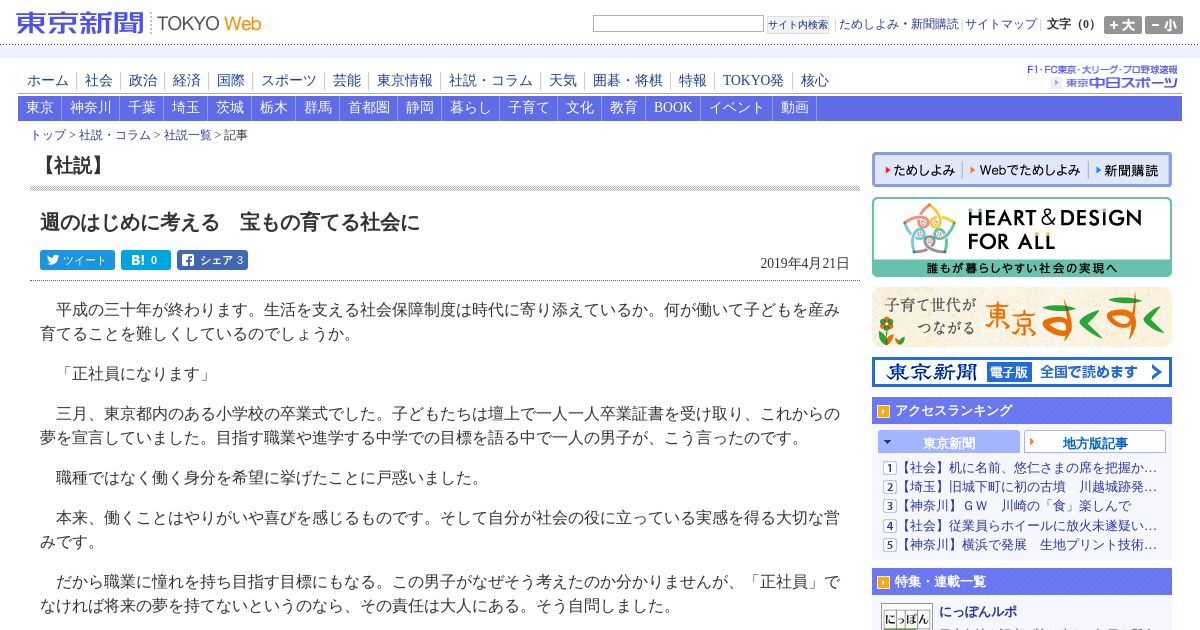Open the 核心 menu item
This screenshot has height=630, width=1200.
815,81
